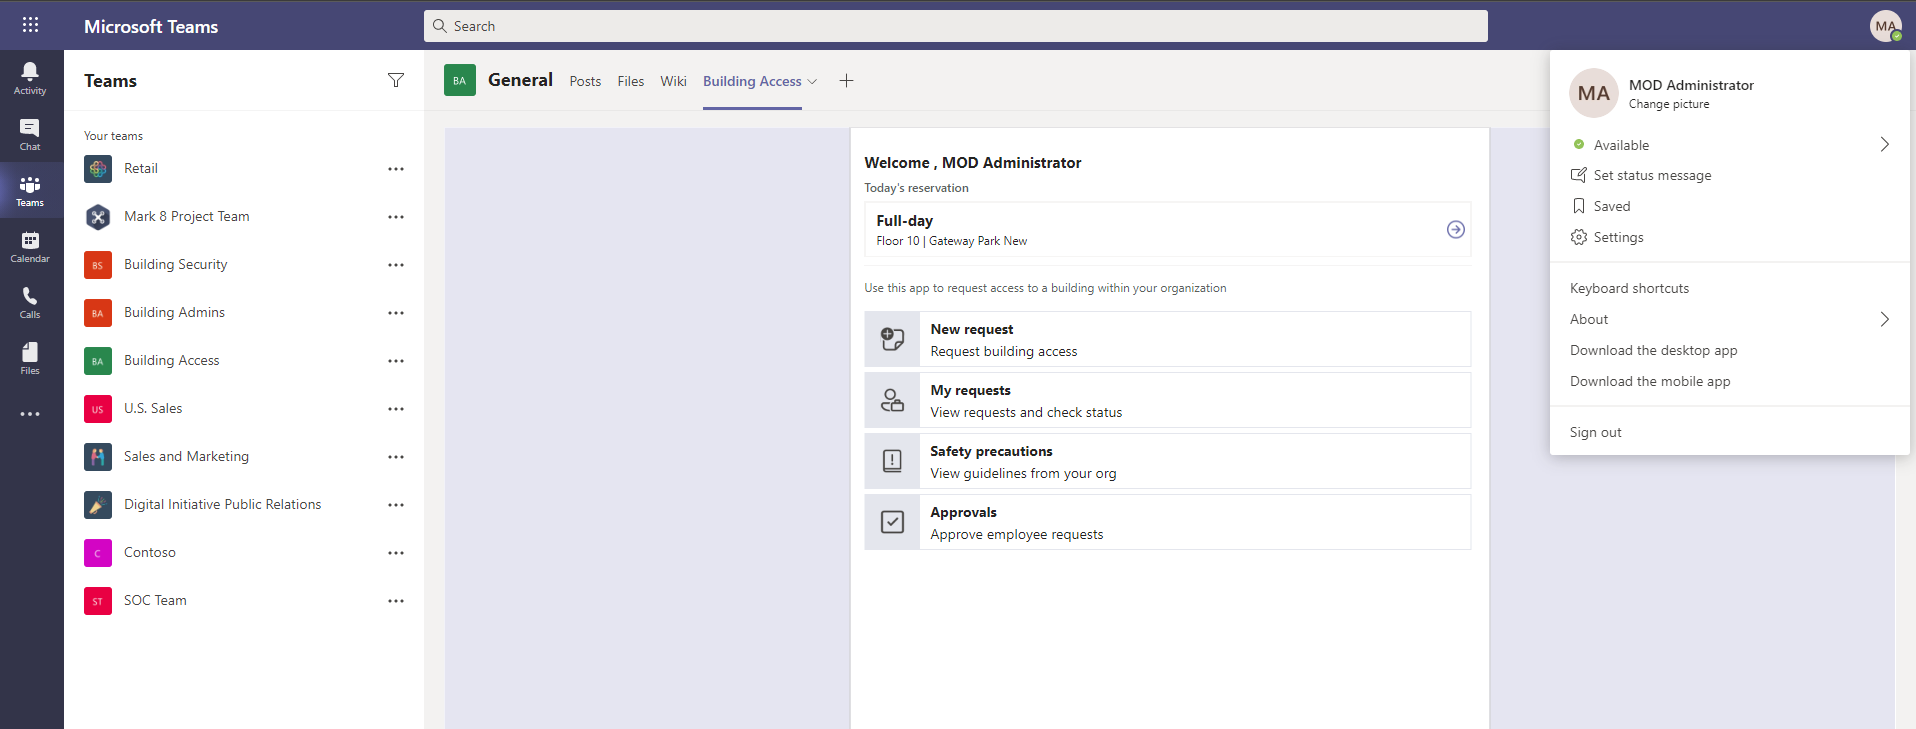This screenshot has height=729, width=1916.
Task: Open more options for Mark 8 Project Team
Action: [396, 217]
